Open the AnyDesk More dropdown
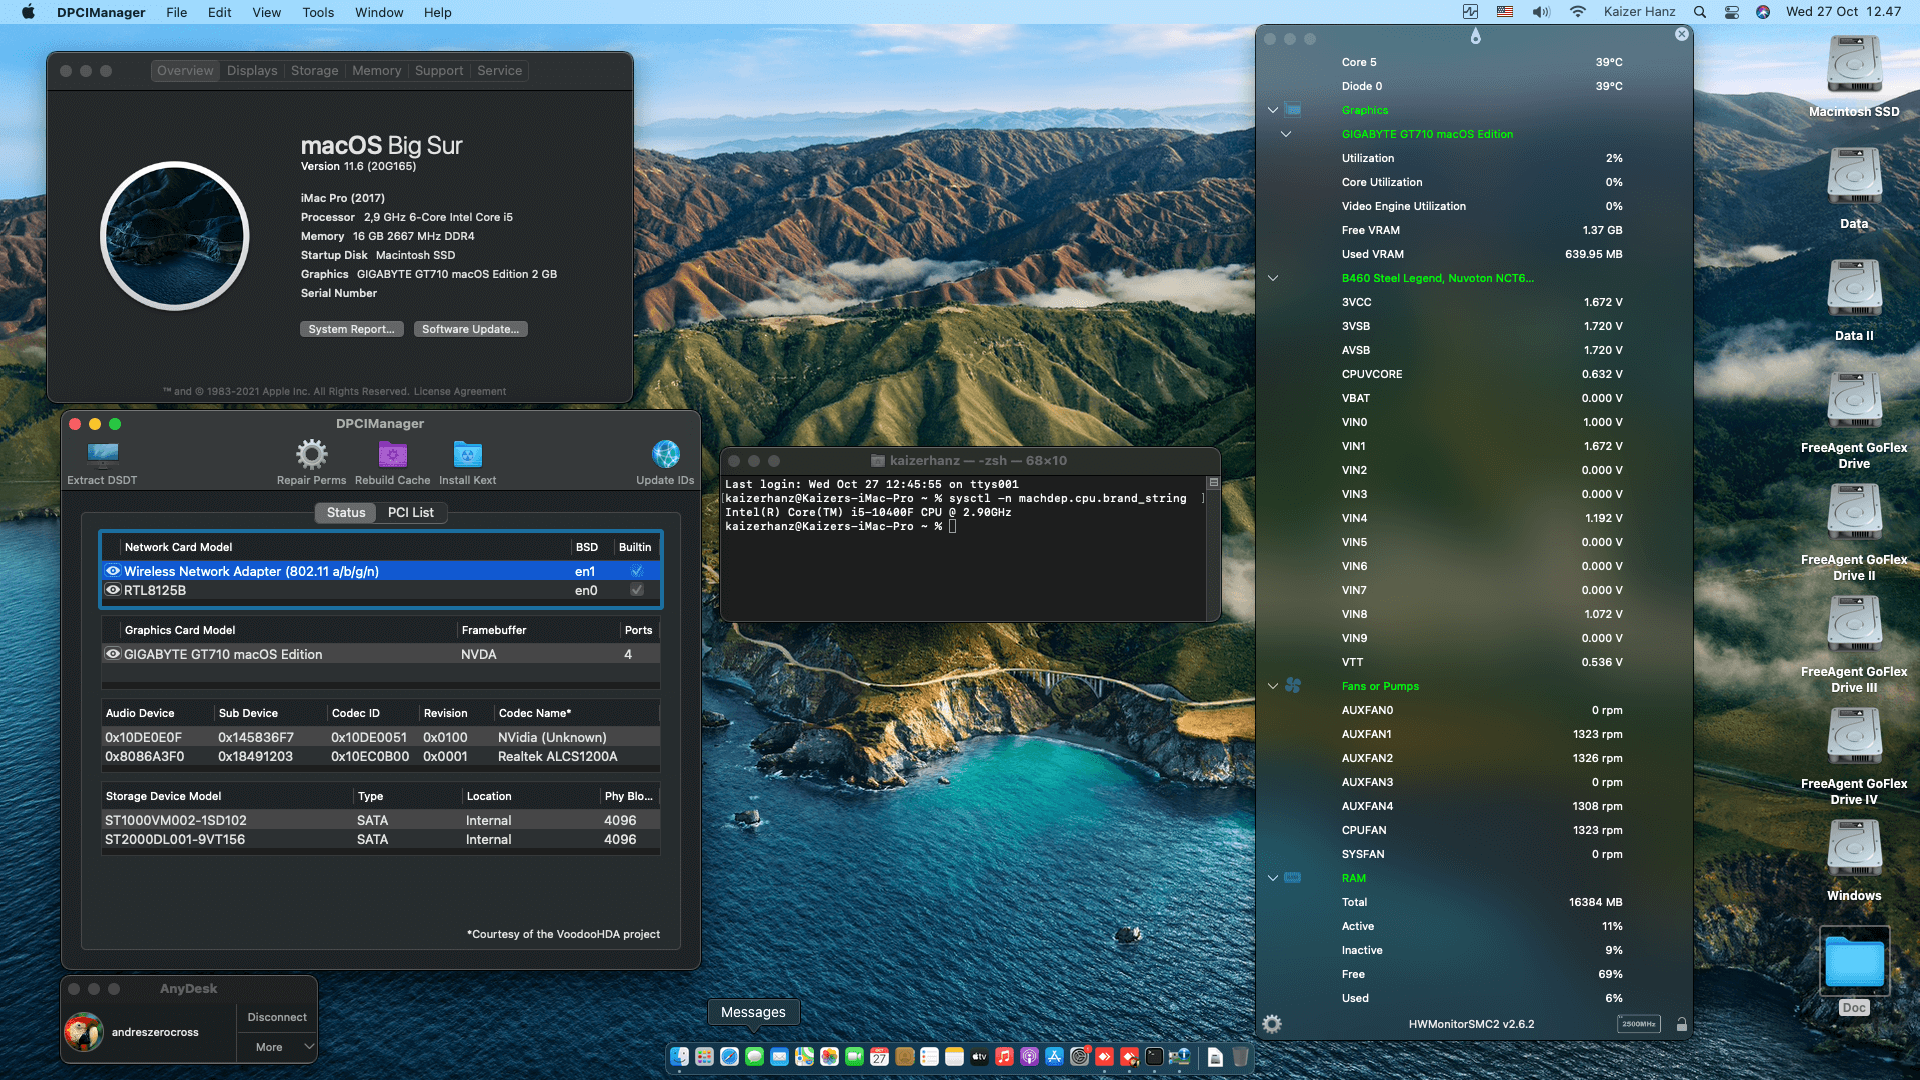This screenshot has height=1080, width=1920. [x=277, y=1047]
